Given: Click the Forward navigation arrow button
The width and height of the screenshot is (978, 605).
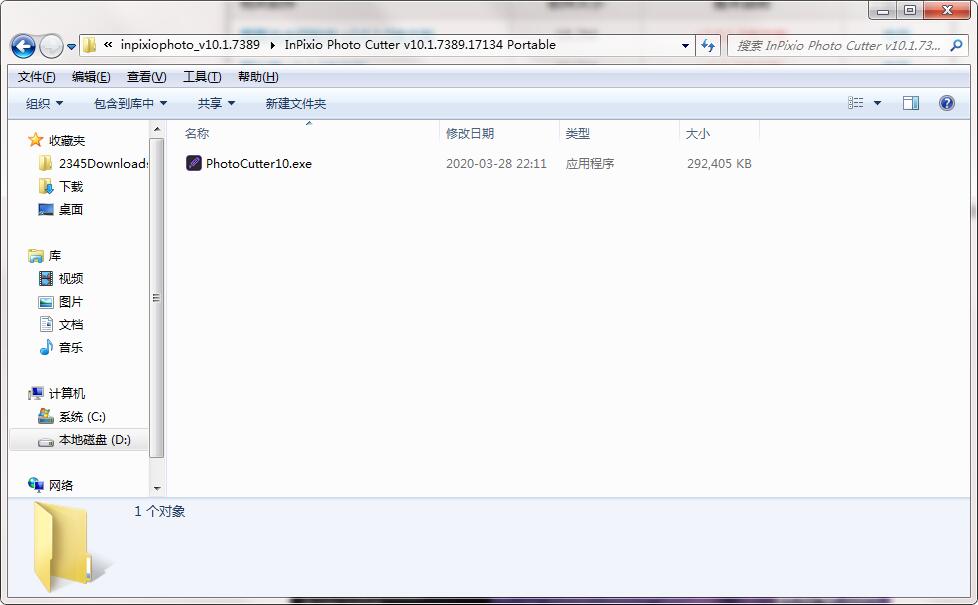Looking at the screenshot, I should click(x=51, y=46).
